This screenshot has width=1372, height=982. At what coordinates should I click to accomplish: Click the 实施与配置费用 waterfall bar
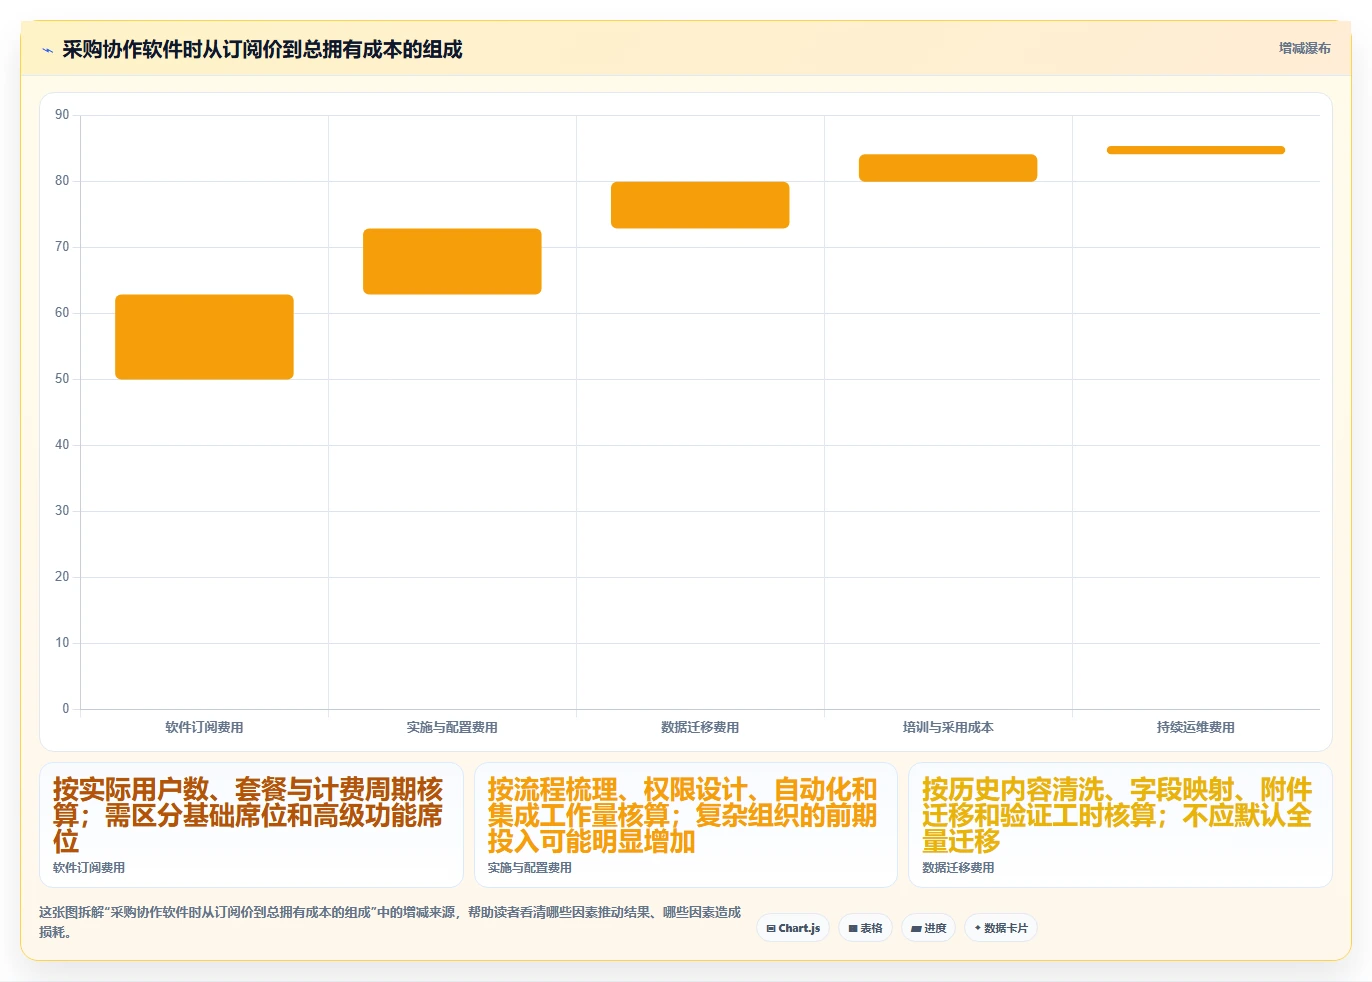pyautogui.click(x=452, y=261)
